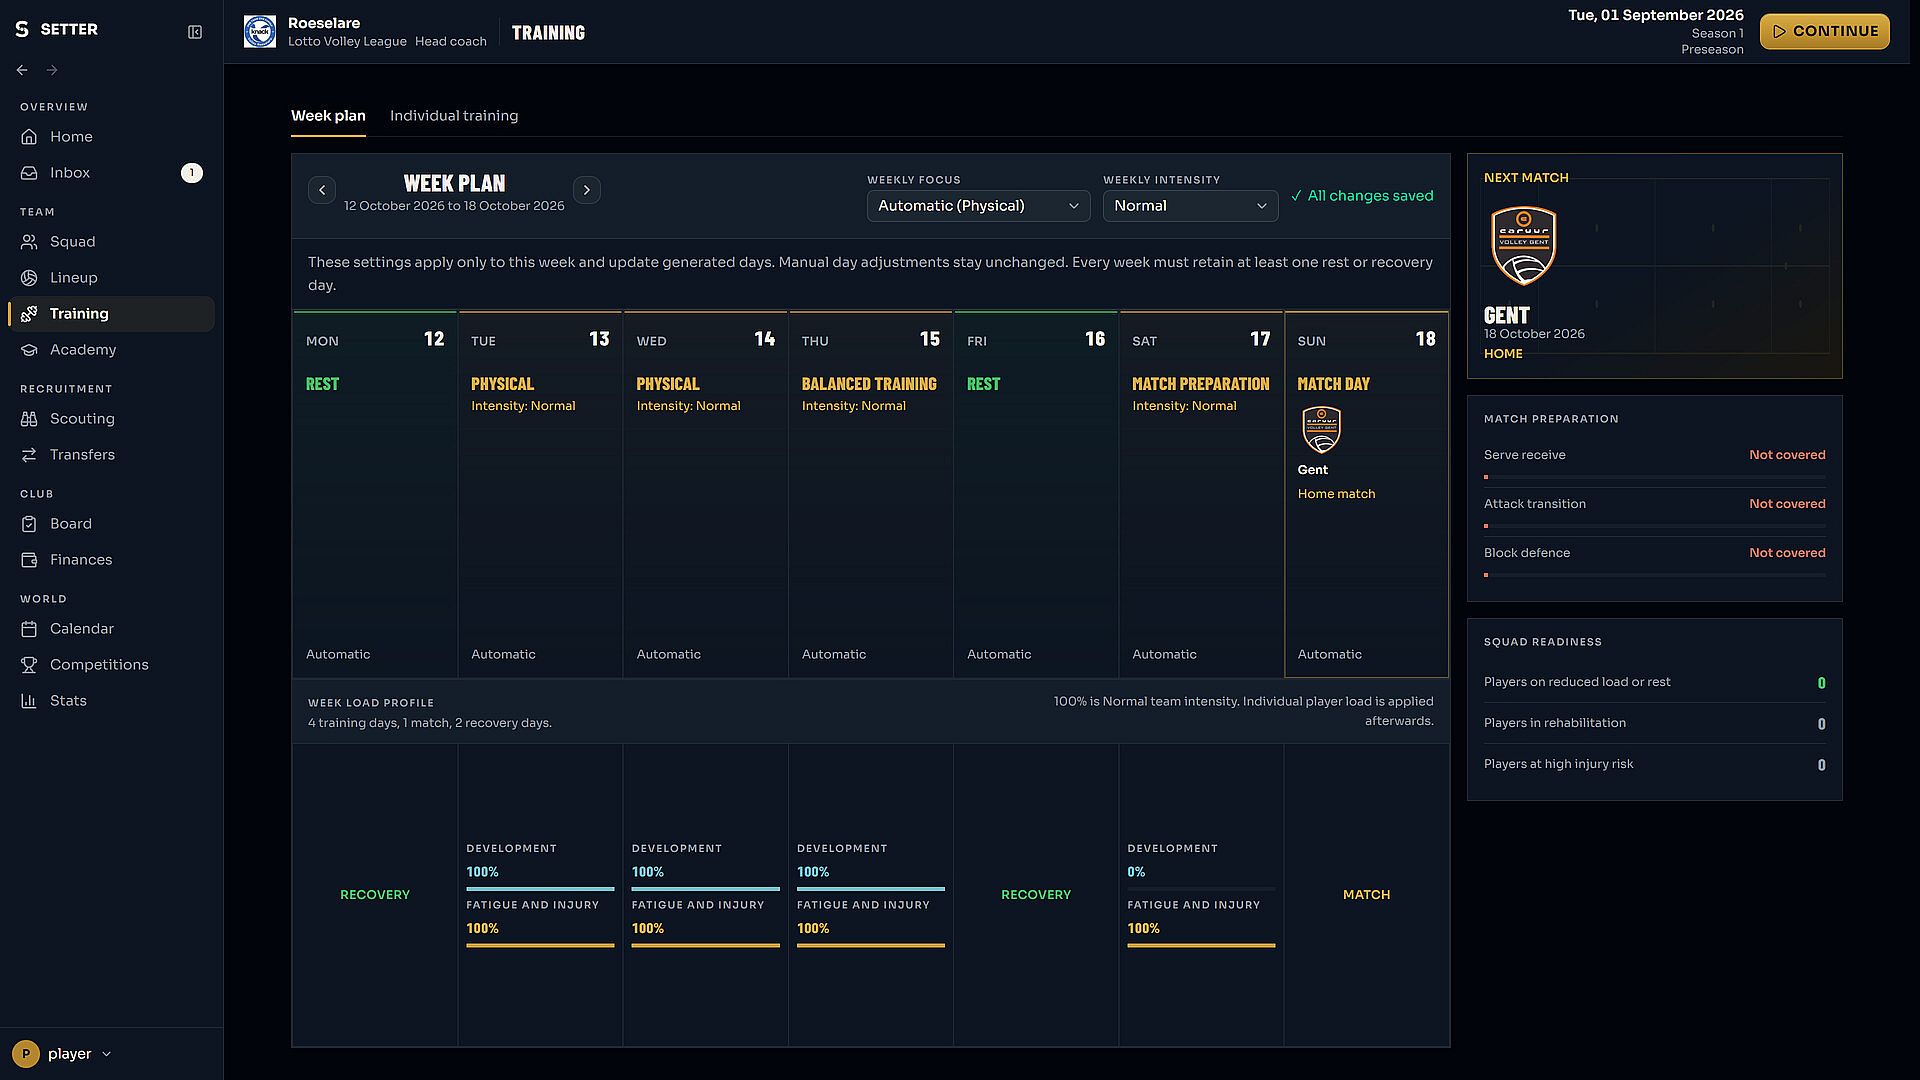Open the Weekly Intensity dropdown
1920x1080 pixels.
[1190, 206]
